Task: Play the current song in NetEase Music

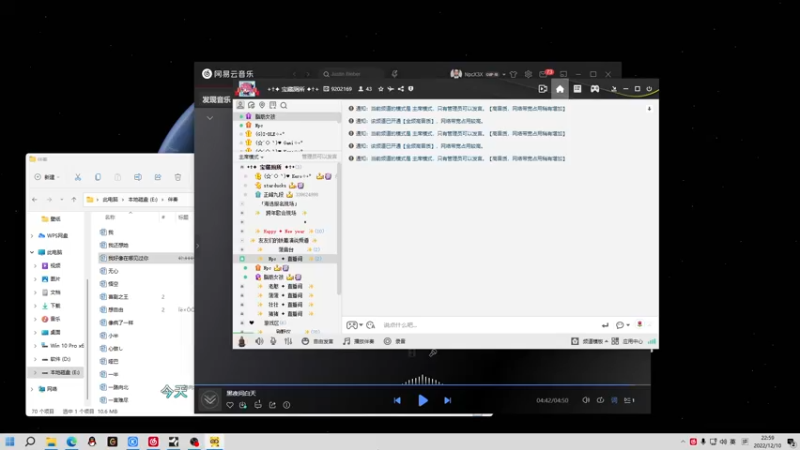Action: (423, 401)
